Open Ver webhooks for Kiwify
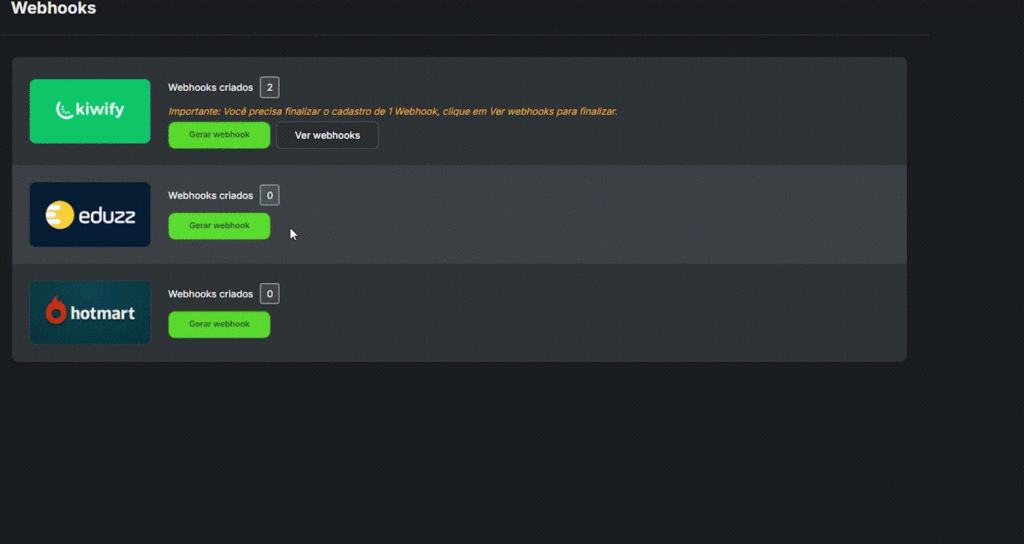This screenshot has height=544, width=1024. [x=327, y=135]
